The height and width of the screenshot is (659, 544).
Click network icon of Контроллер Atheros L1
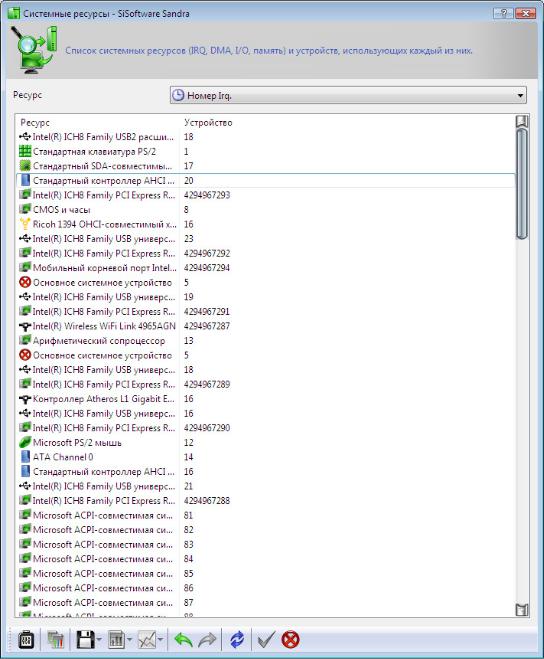point(25,399)
